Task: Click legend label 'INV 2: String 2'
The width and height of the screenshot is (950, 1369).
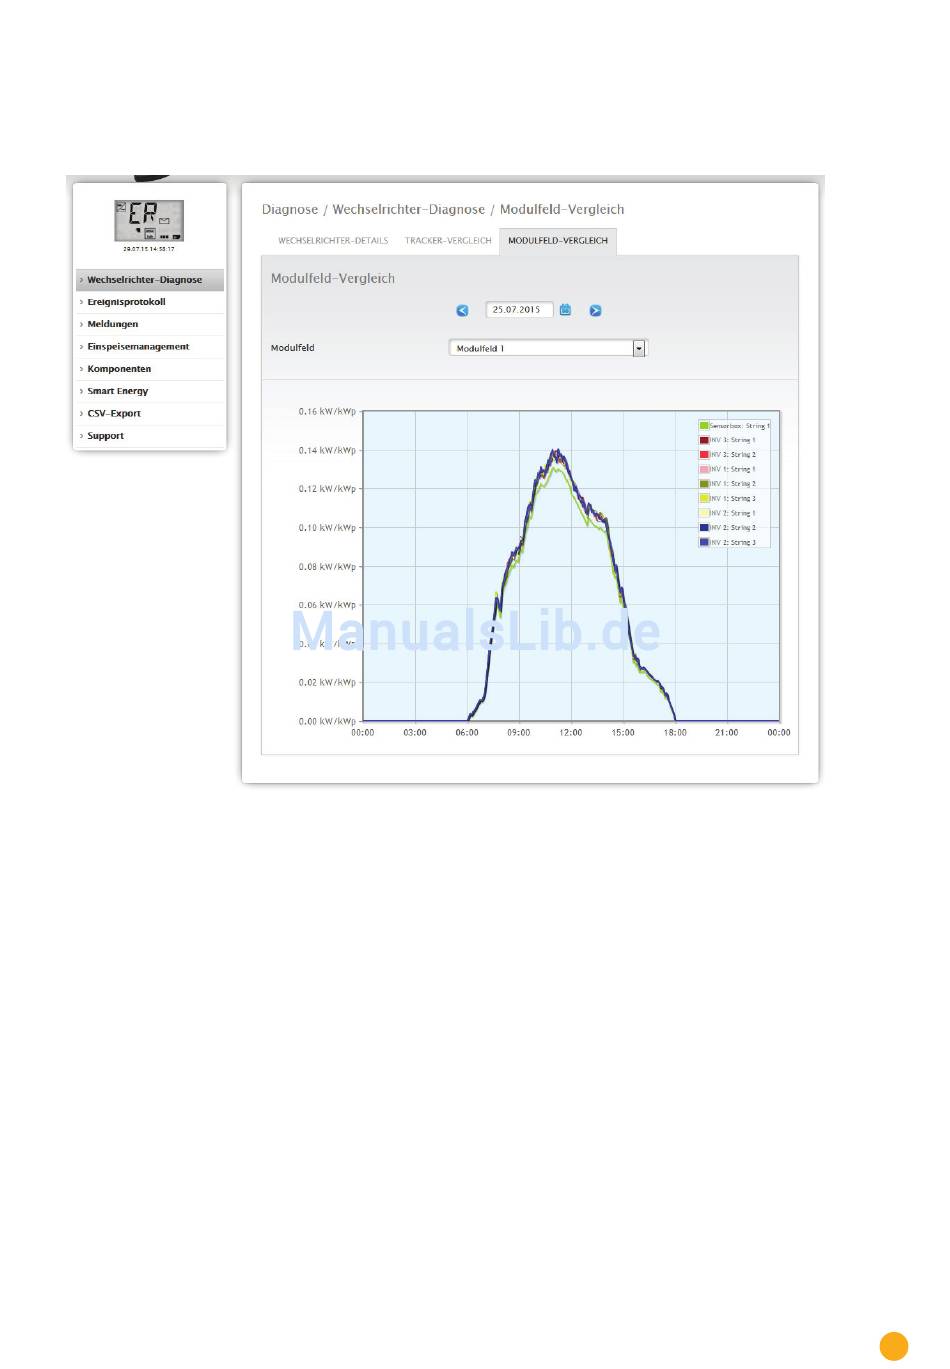Action: [733, 527]
